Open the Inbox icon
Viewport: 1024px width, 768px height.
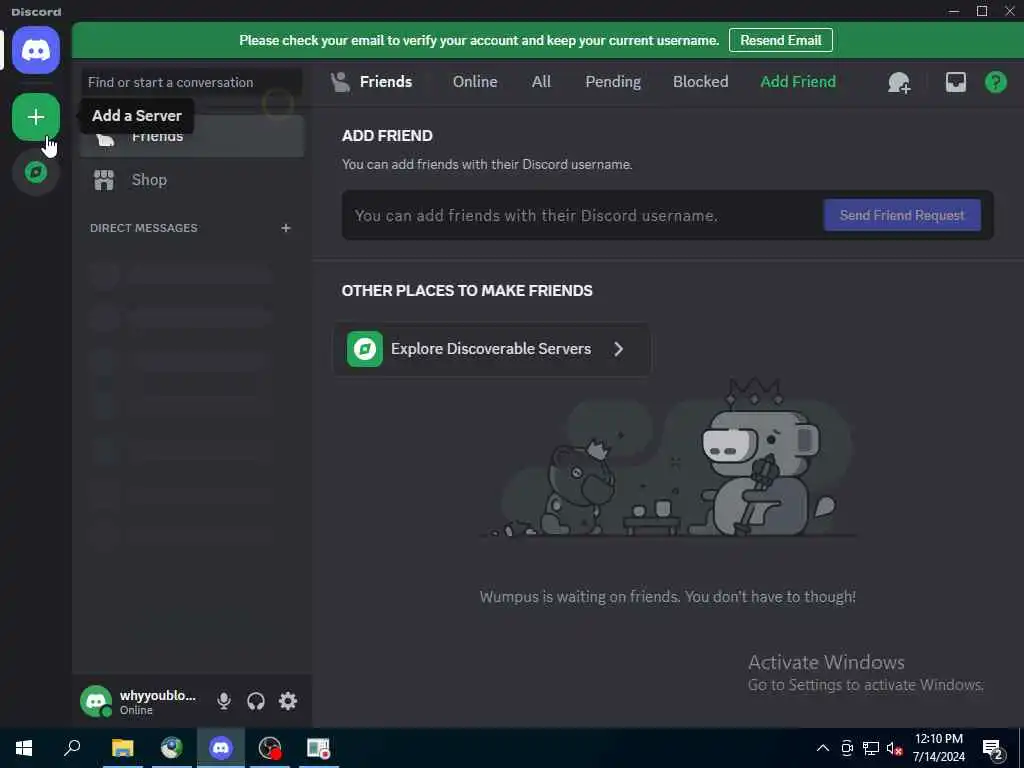pyautogui.click(x=955, y=82)
